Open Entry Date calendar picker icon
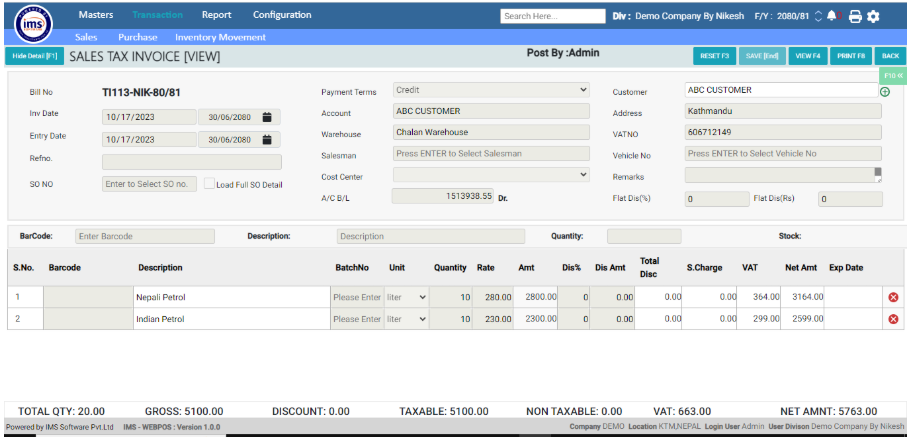The image size is (907, 437). pos(267,139)
